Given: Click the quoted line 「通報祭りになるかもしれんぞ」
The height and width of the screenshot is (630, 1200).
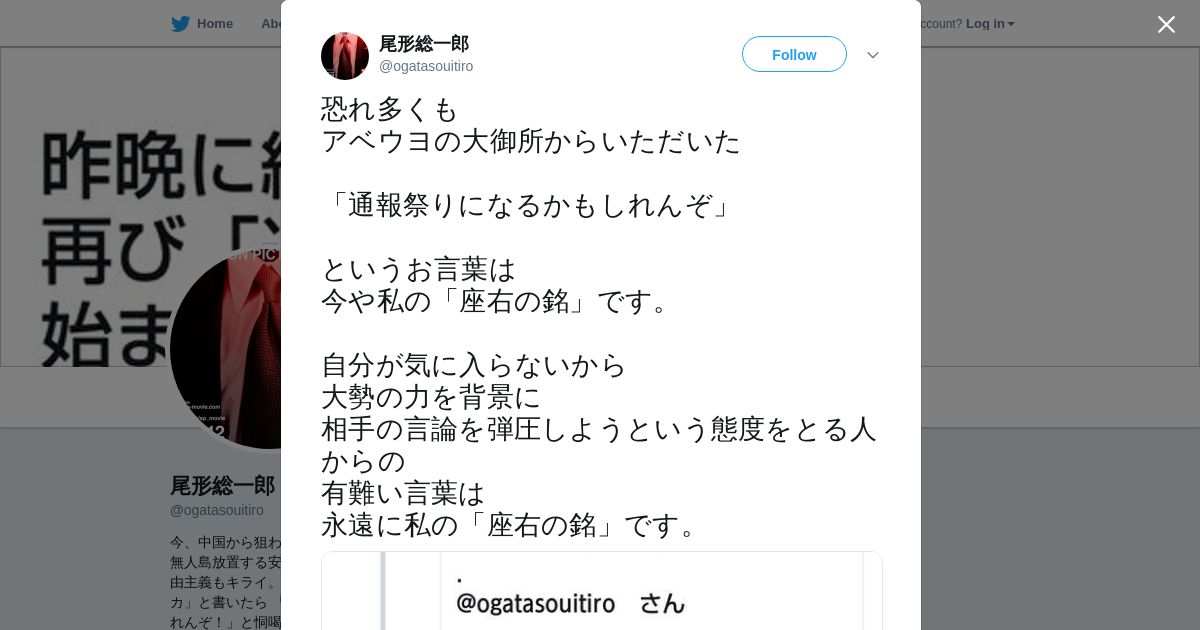Looking at the screenshot, I should (x=530, y=205).
